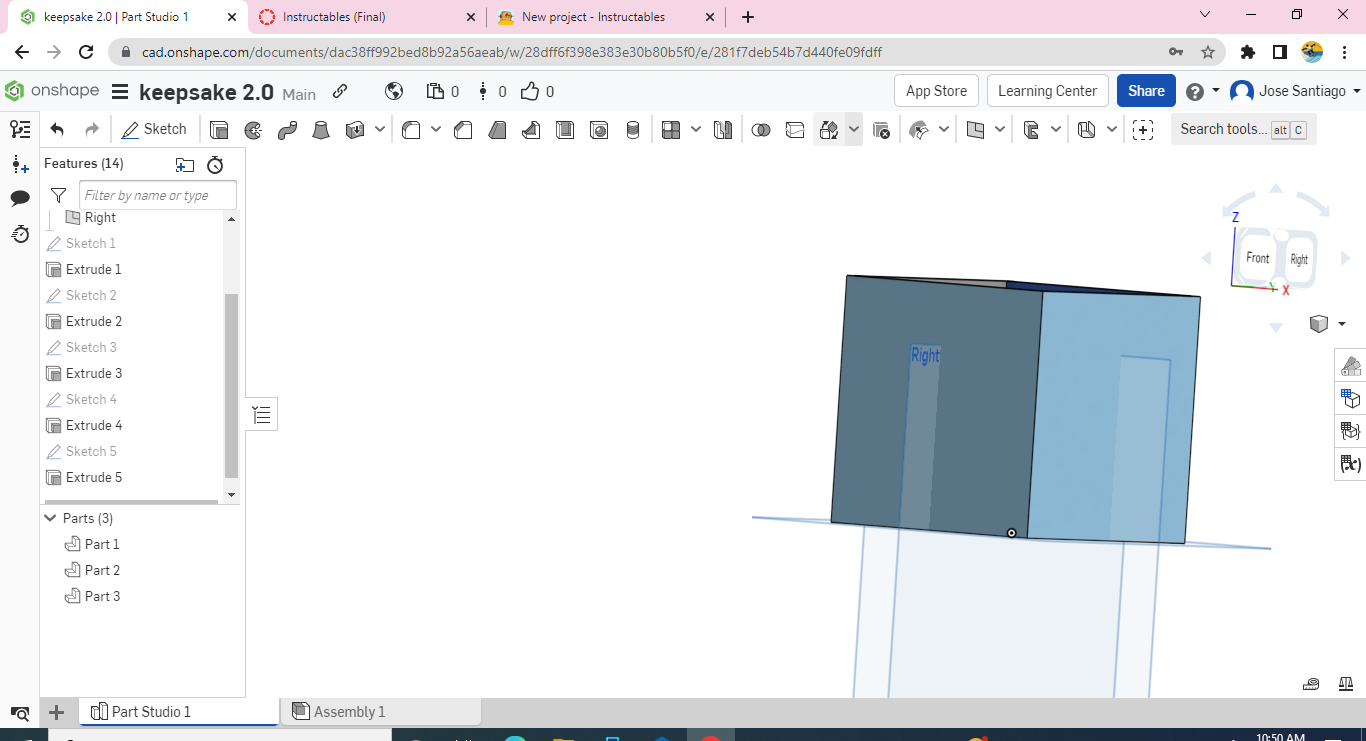Select the Revolve tool
1366x741 pixels.
tap(253, 130)
